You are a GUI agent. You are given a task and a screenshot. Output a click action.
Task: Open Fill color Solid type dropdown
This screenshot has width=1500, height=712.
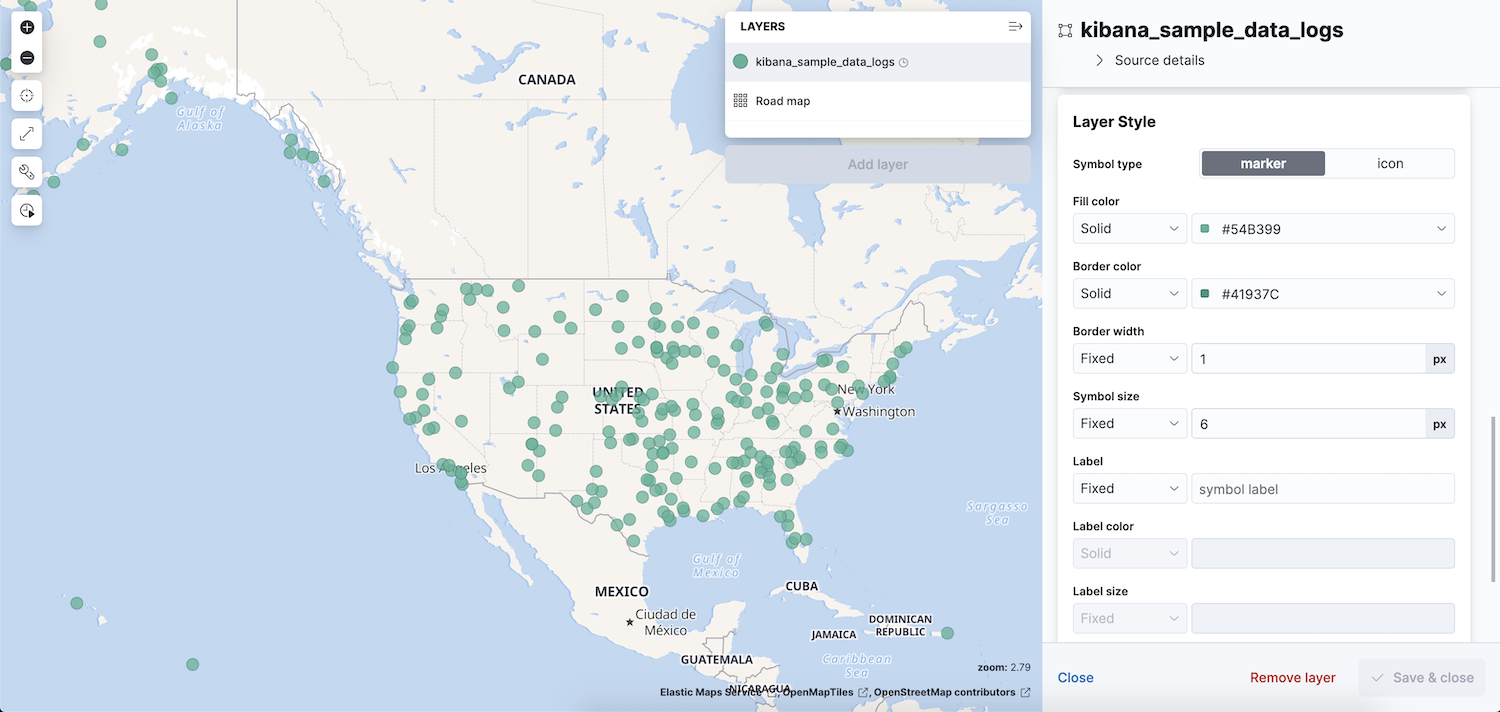pyautogui.click(x=1130, y=229)
